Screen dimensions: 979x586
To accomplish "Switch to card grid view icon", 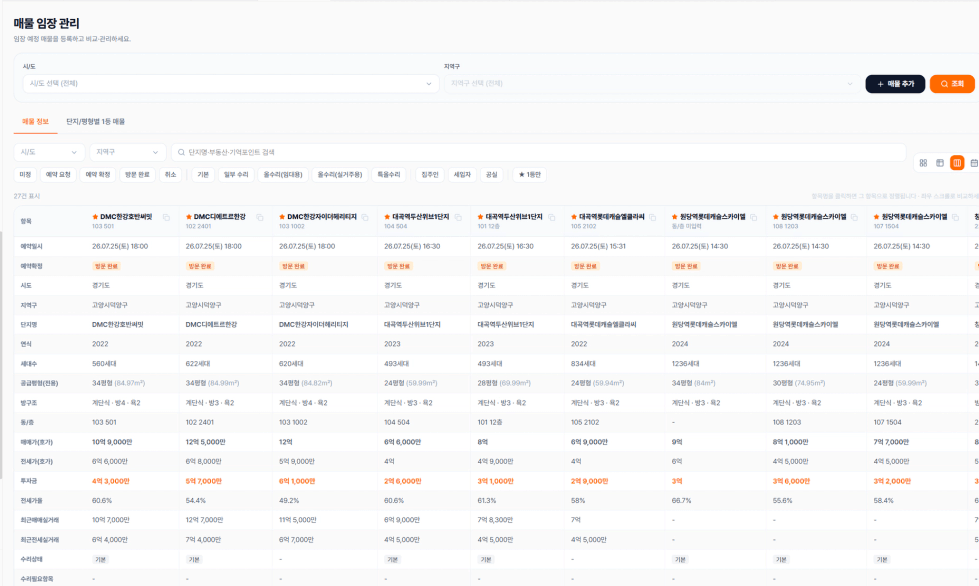I will [x=923, y=163].
